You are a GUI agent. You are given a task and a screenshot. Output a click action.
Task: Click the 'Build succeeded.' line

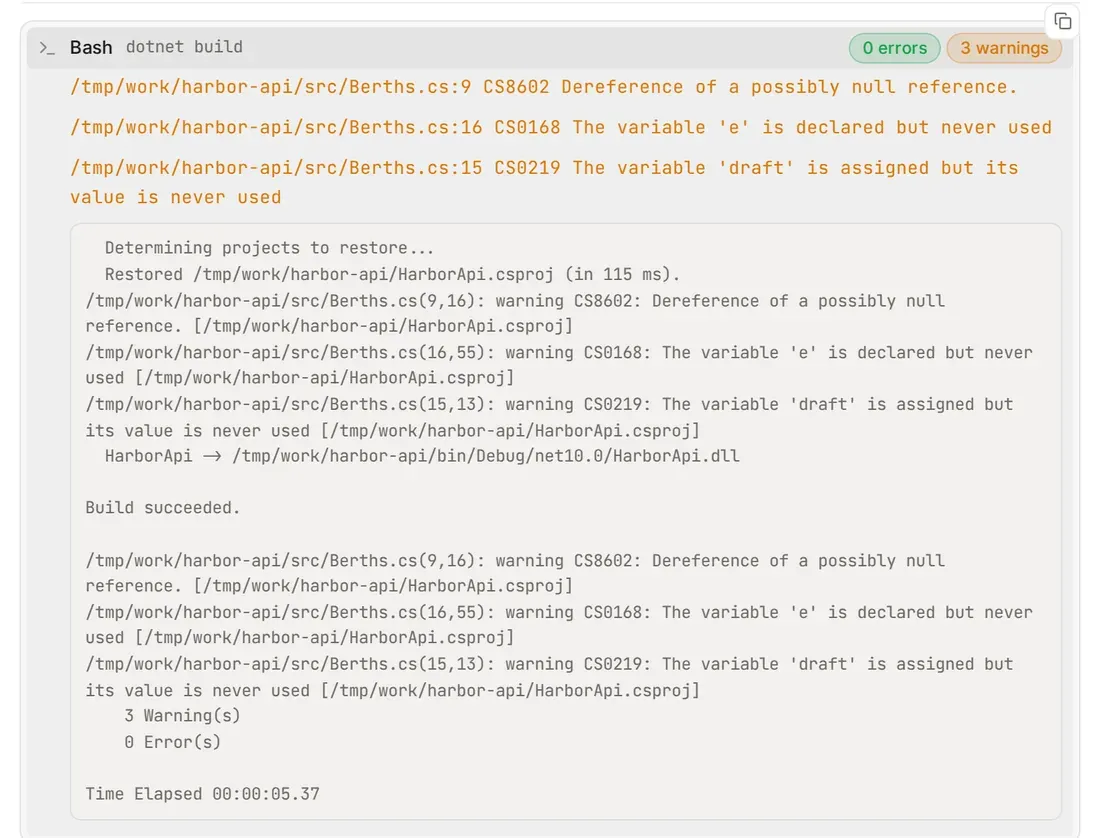point(163,508)
